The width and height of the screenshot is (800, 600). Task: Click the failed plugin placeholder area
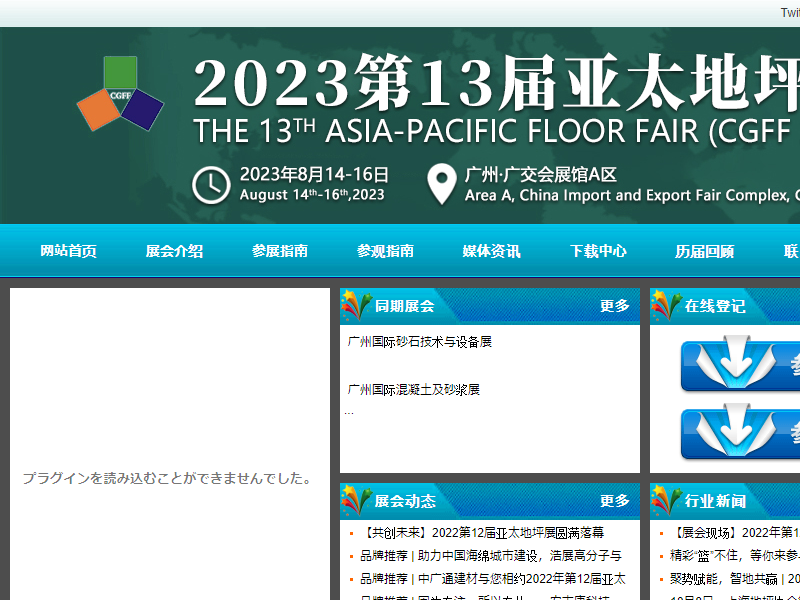[x=170, y=444]
